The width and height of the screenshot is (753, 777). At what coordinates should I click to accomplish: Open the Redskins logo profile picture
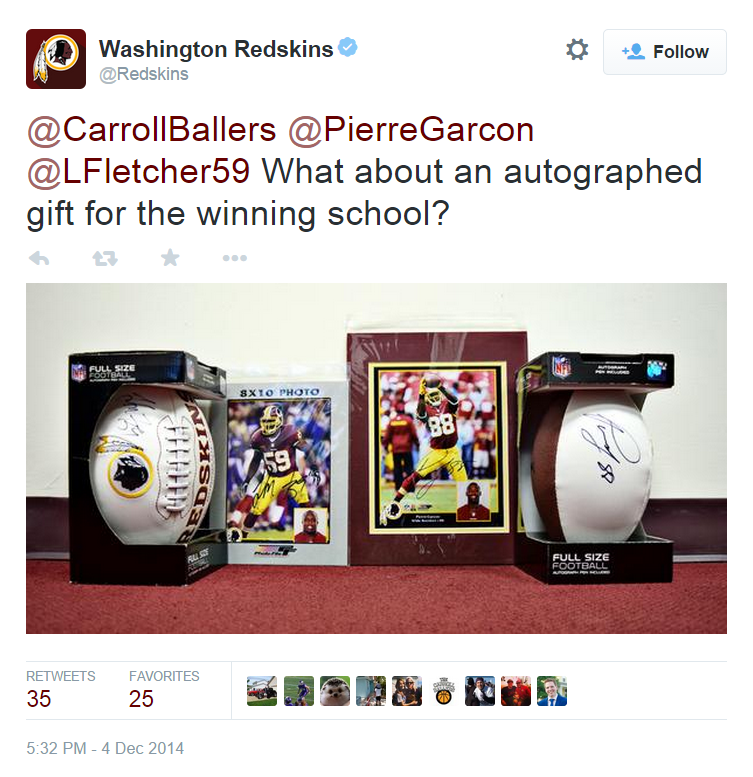[x=56, y=59]
